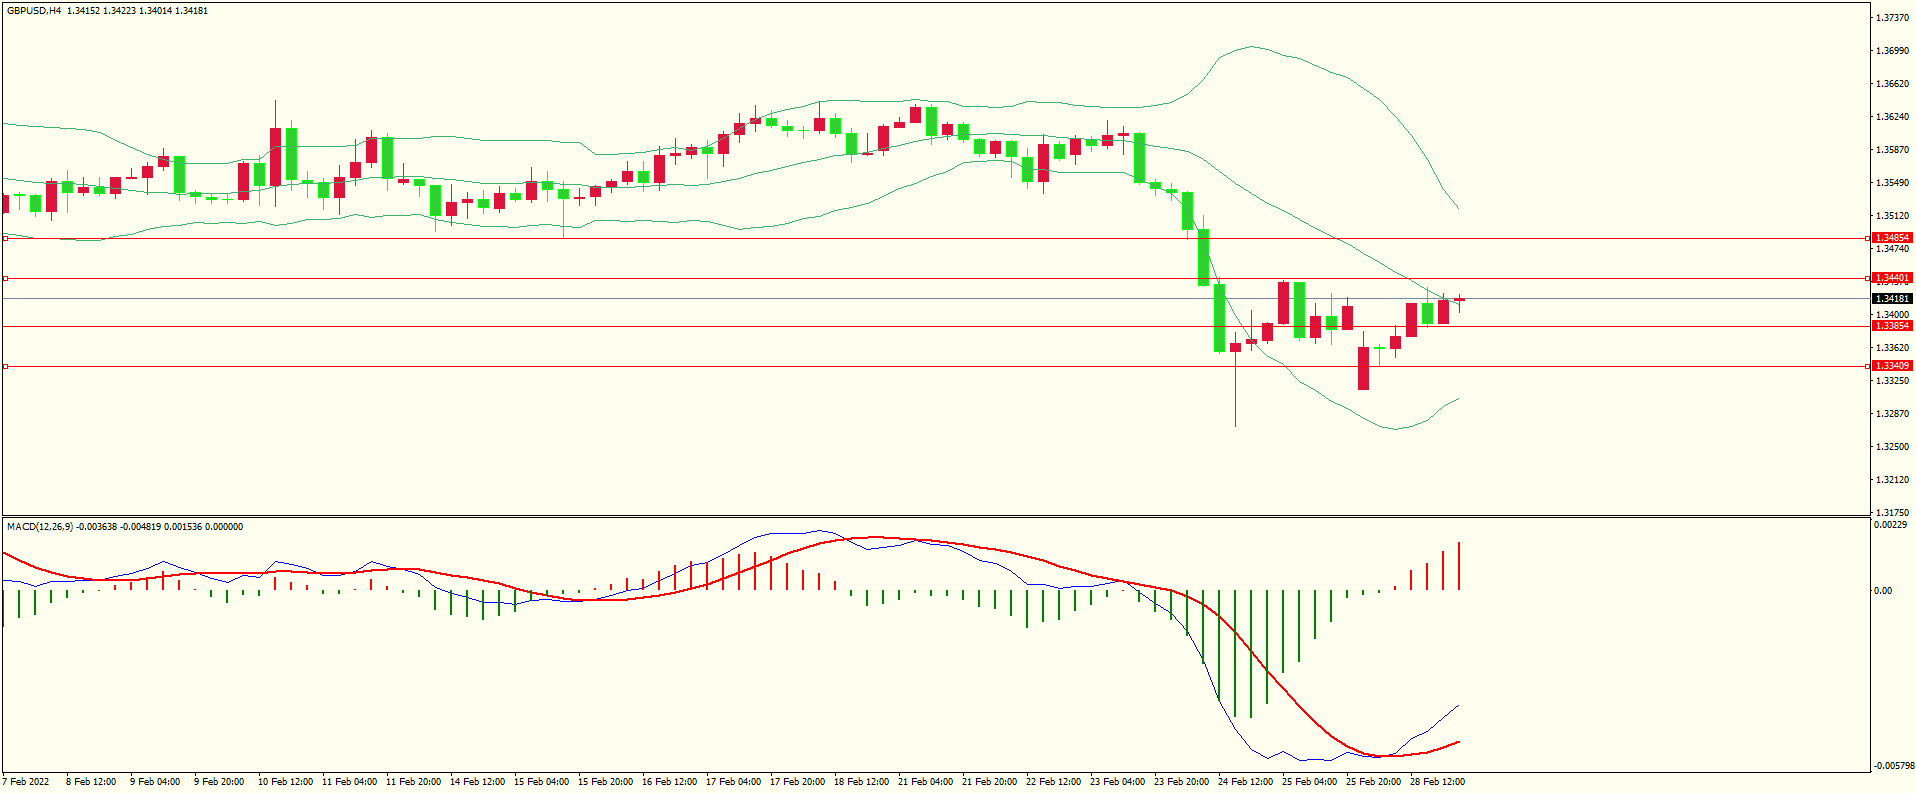Click the 22 Feb 12:00 time label
The height and width of the screenshot is (793, 1916).
click(x=1053, y=782)
